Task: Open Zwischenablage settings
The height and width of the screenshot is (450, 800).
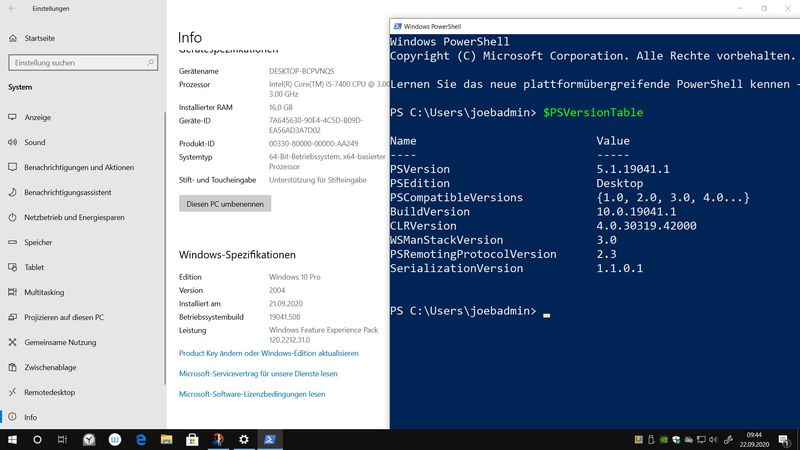Action: 51,367
